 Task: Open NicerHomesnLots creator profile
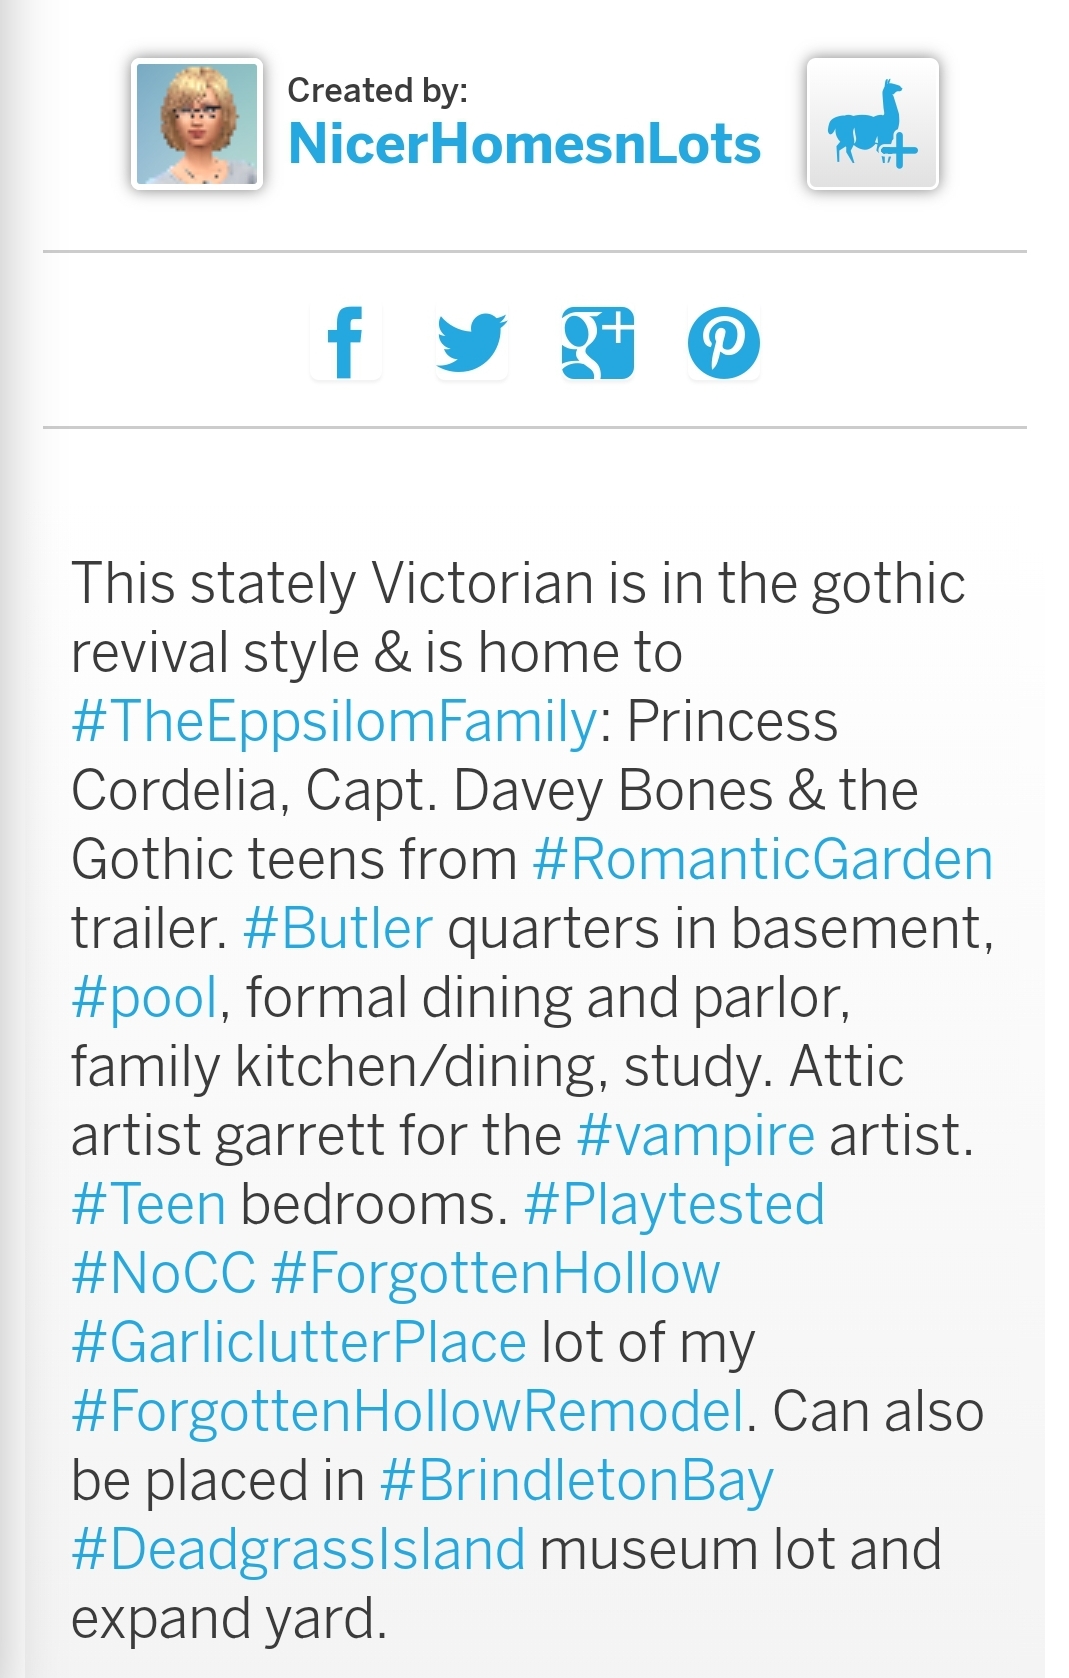(524, 144)
